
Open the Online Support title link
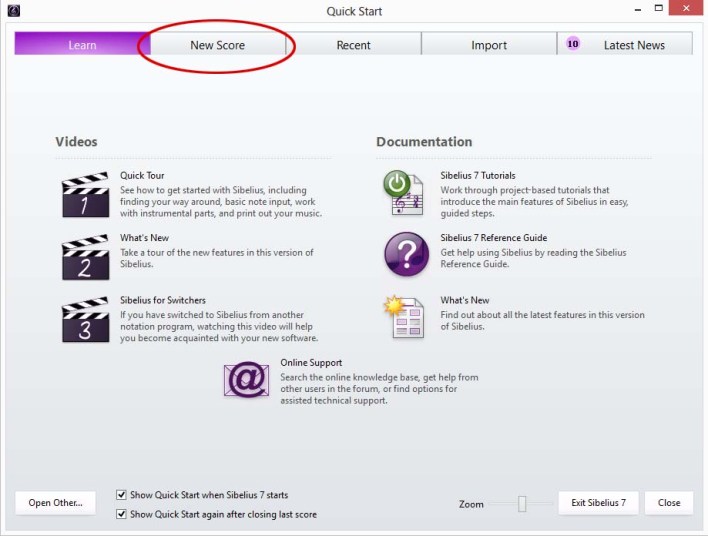point(311,363)
